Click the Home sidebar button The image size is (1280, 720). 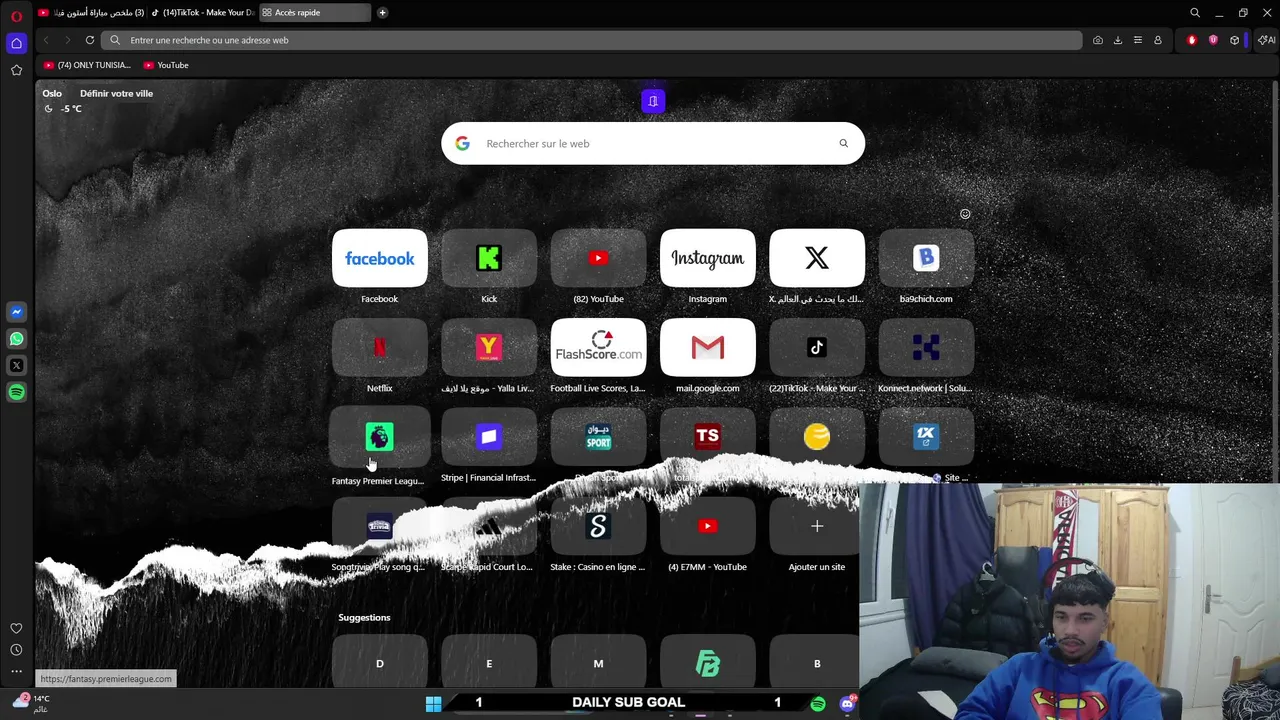pos(16,43)
